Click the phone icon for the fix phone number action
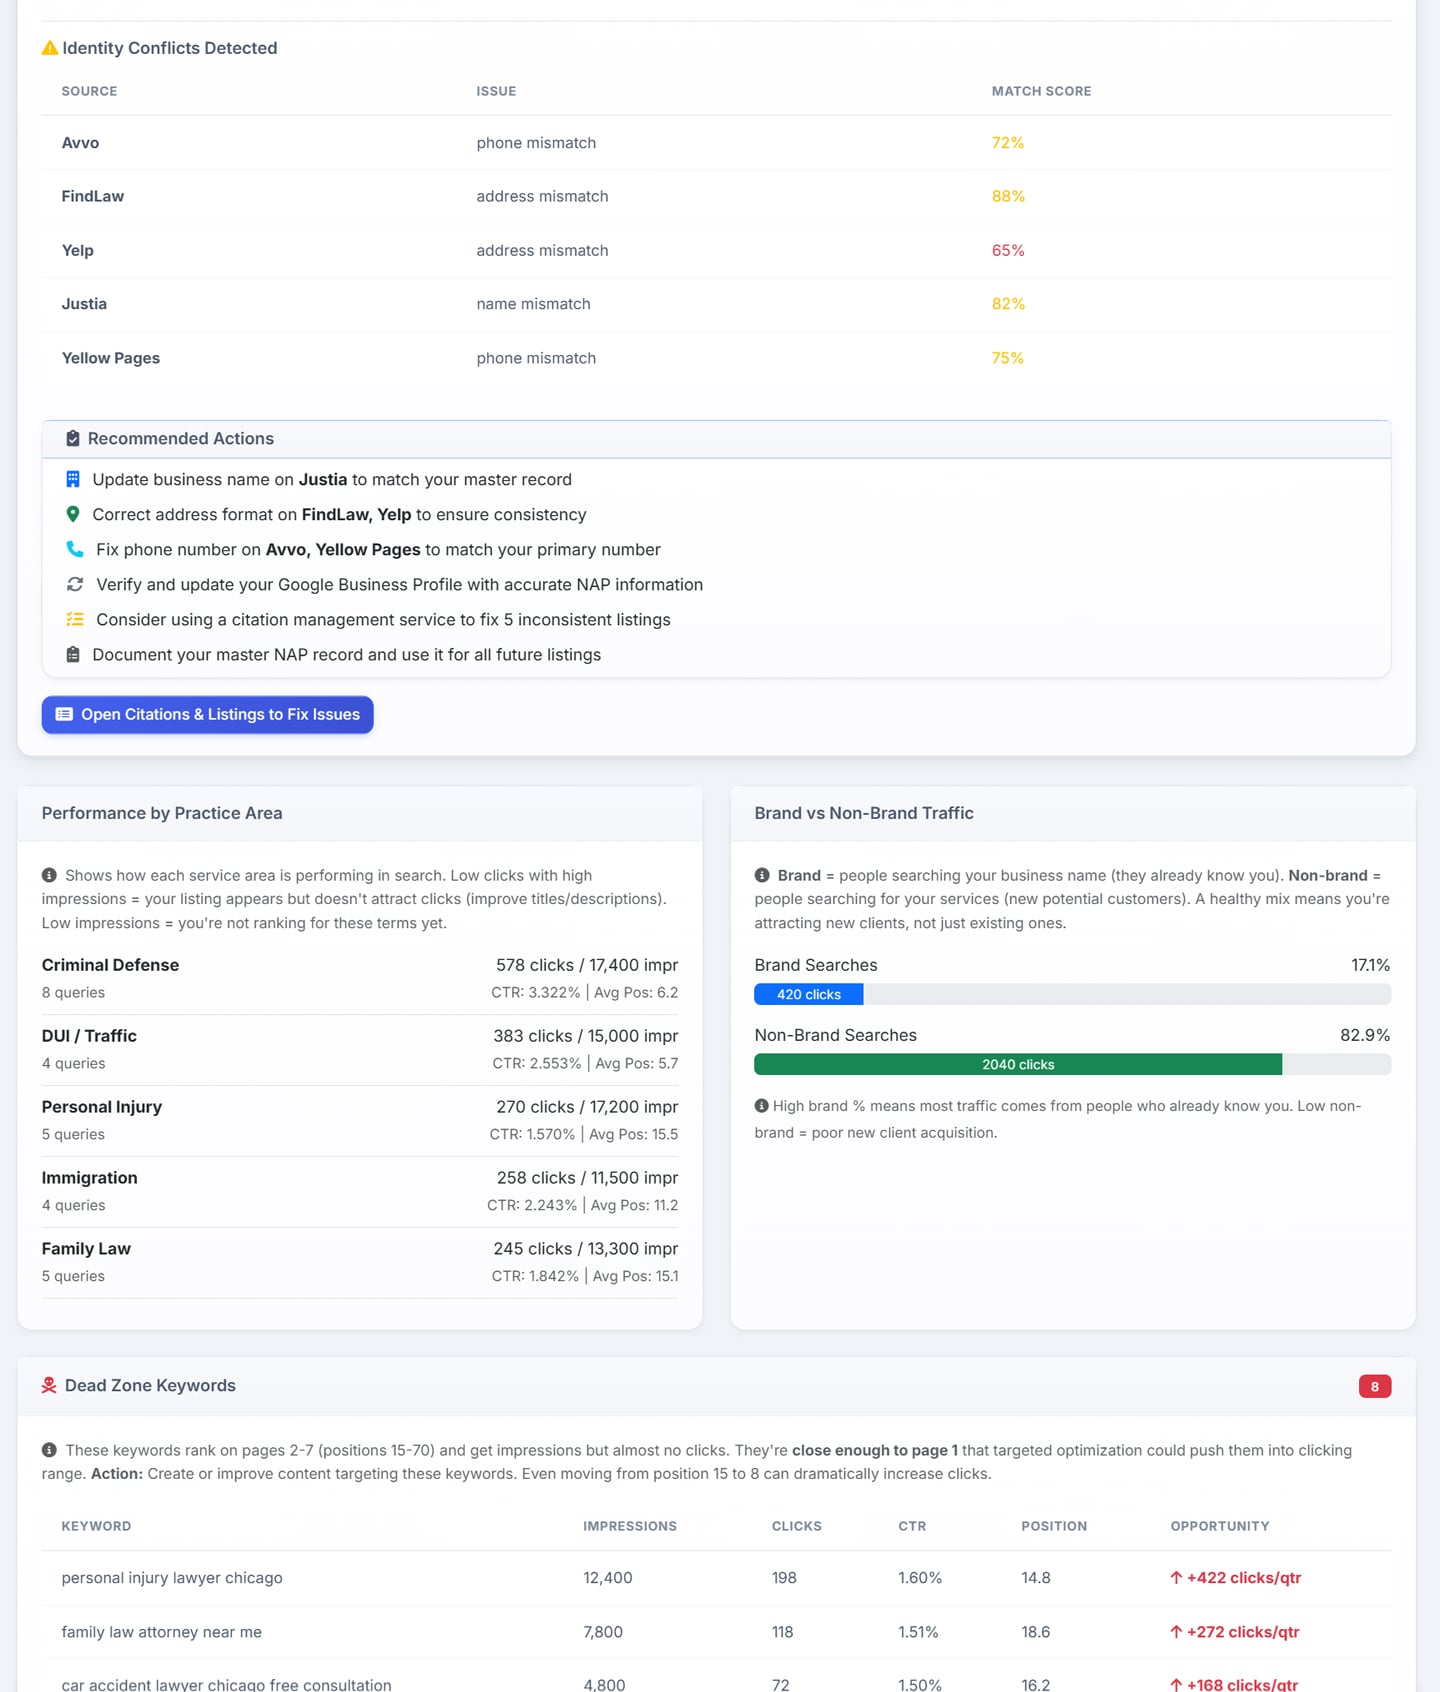 [x=75, y=550]
